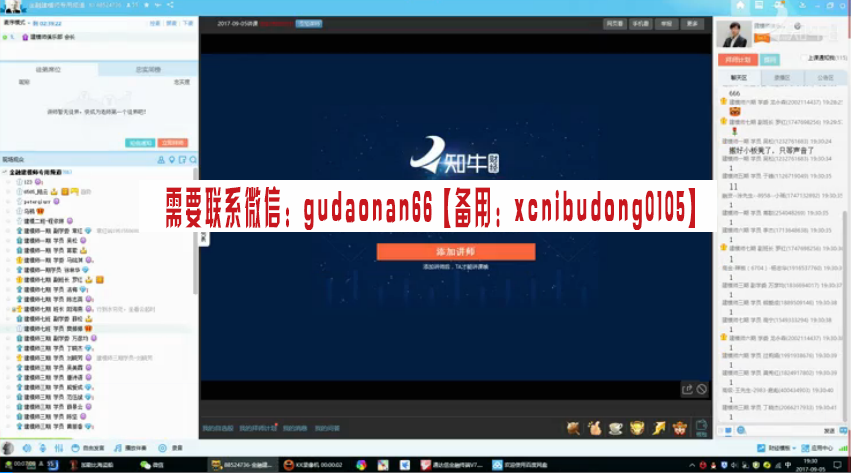This screenshot has width=851, height=473.
Task: Open the first link under the video
Action: tap(218, 429)
